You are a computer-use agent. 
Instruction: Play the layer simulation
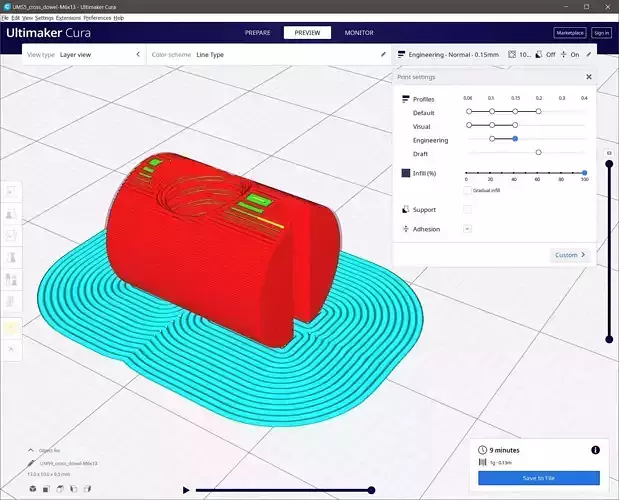(186, 490)
